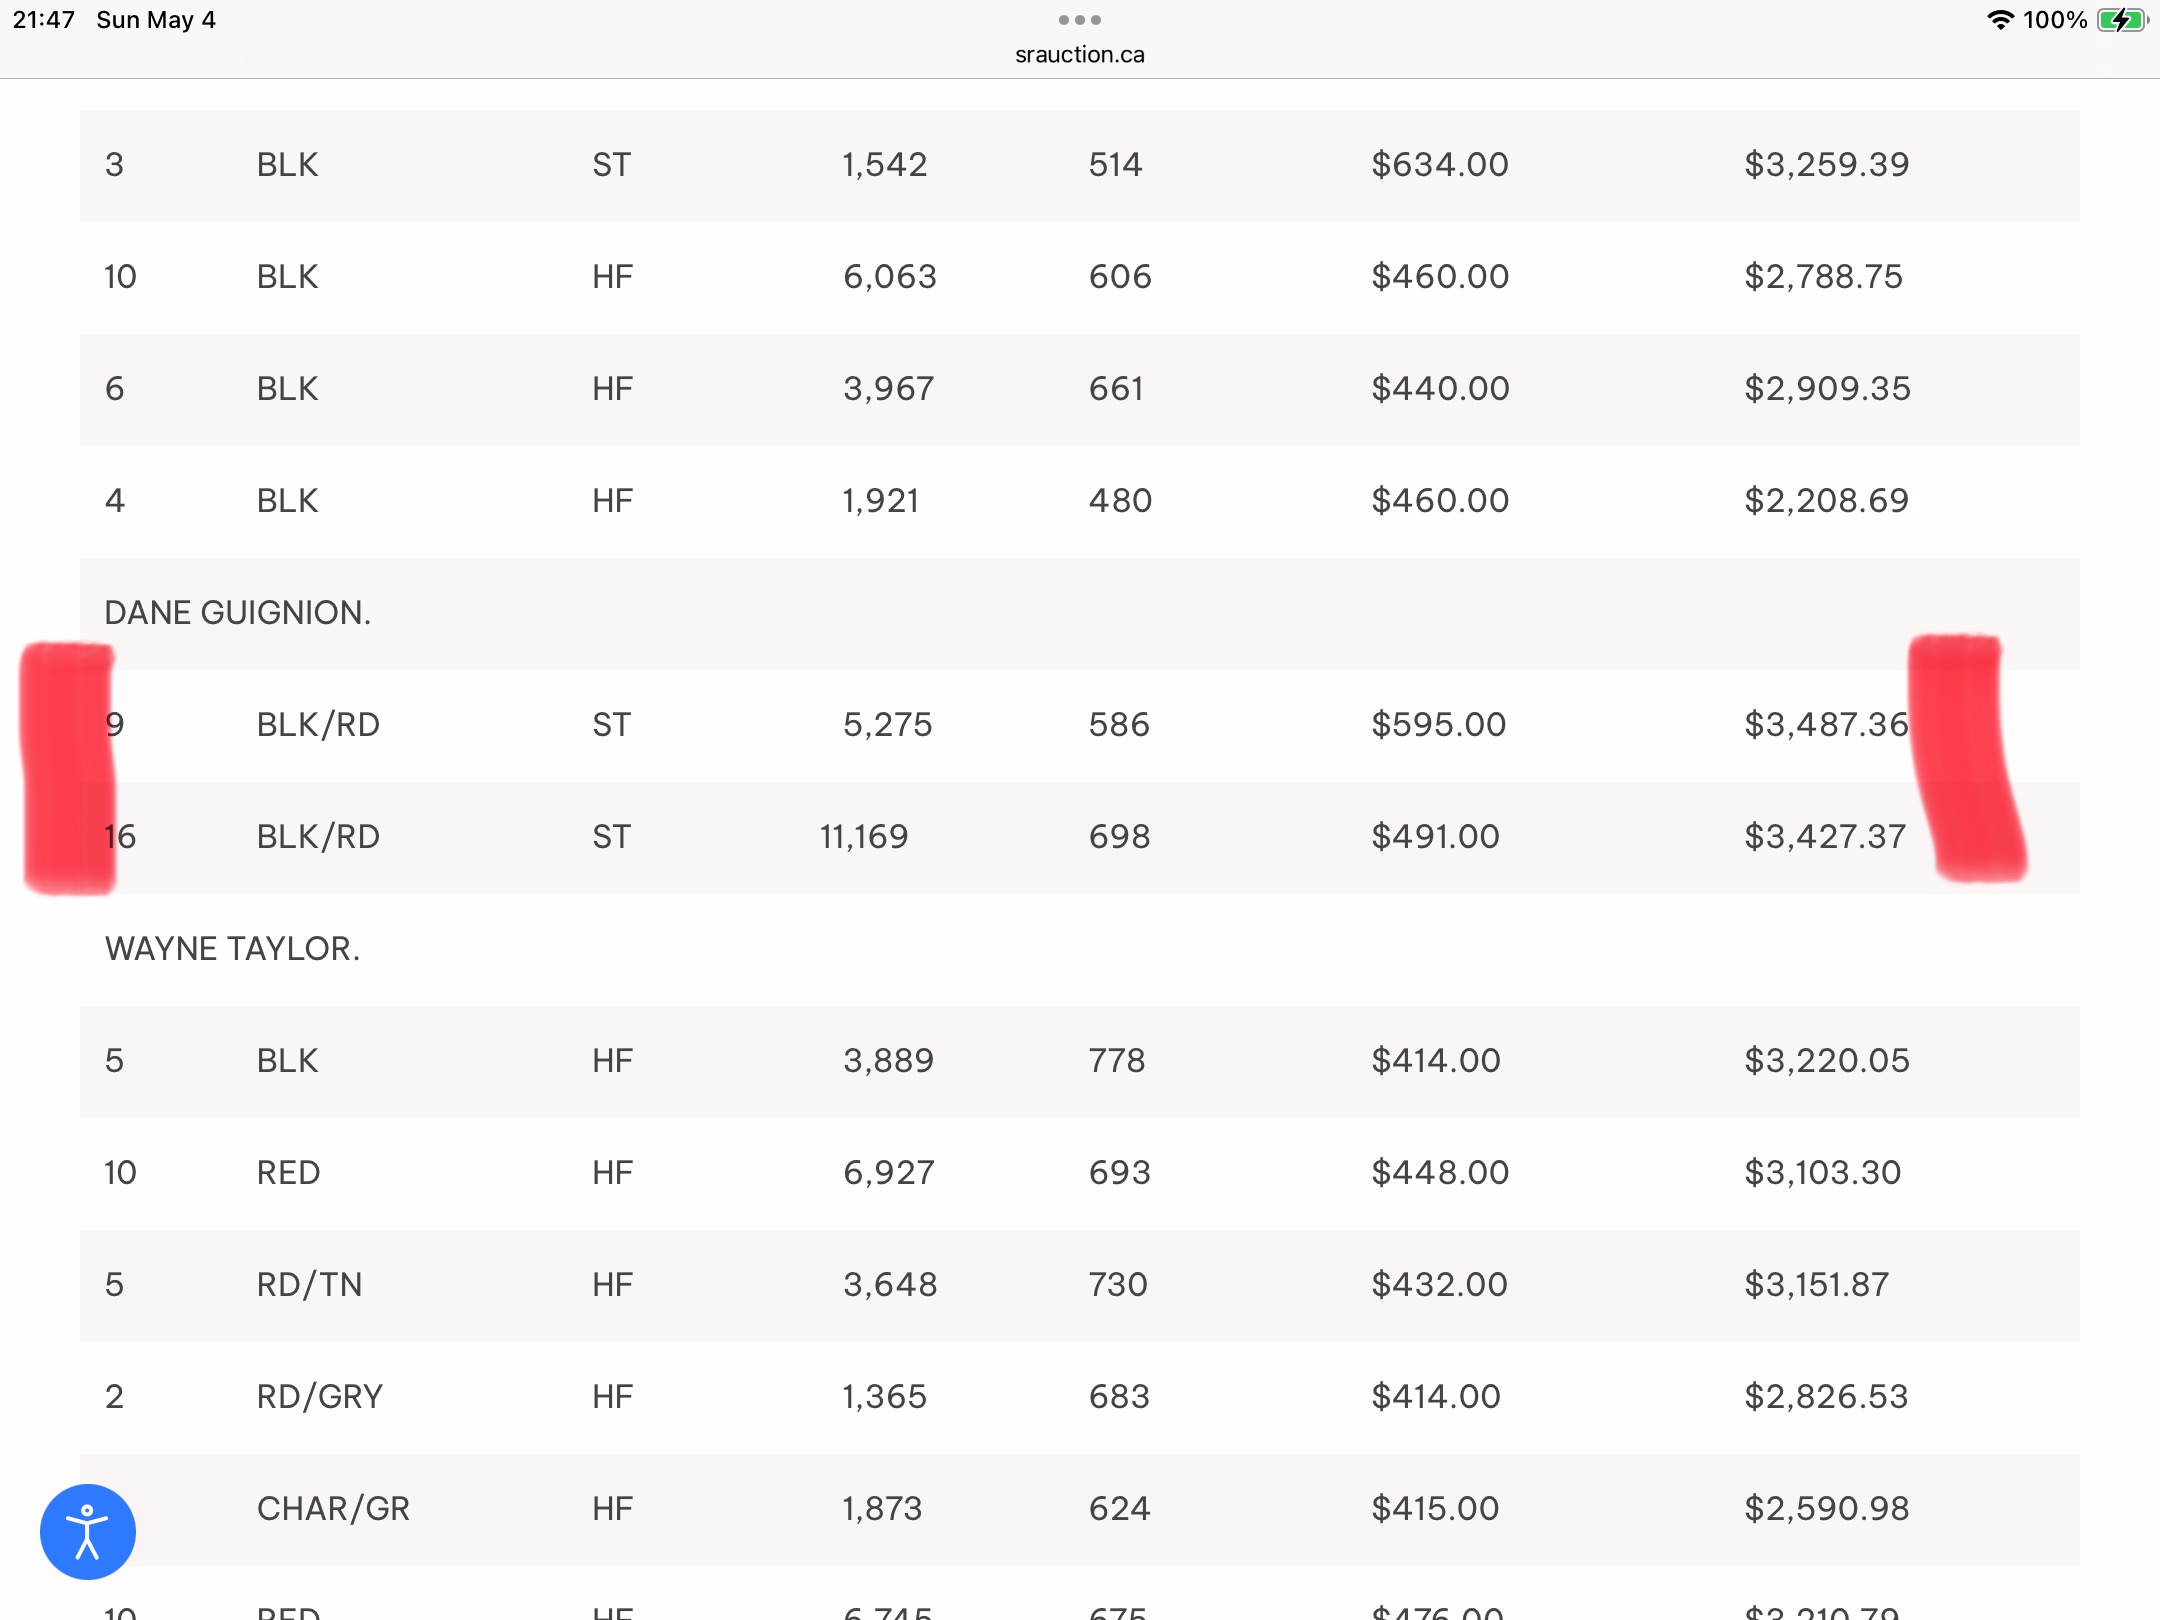Tap the three-dot multitasking menu
This screenshot has height=1620, width=2160.
(1080, 20)
